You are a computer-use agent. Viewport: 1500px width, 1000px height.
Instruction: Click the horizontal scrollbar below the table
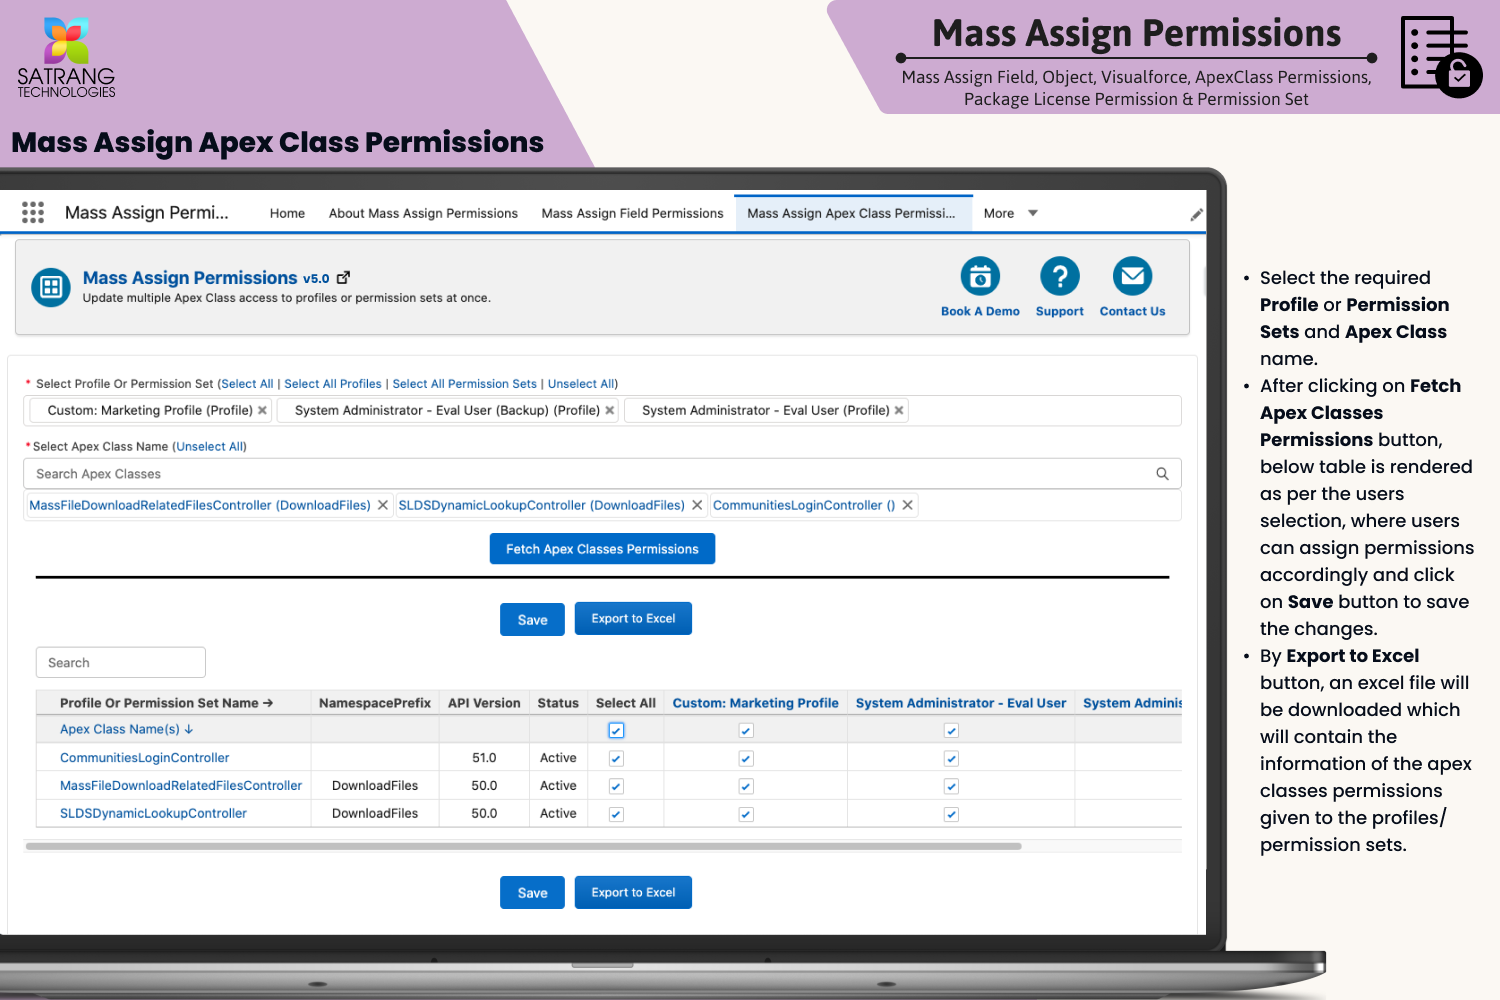coord(523,846)
